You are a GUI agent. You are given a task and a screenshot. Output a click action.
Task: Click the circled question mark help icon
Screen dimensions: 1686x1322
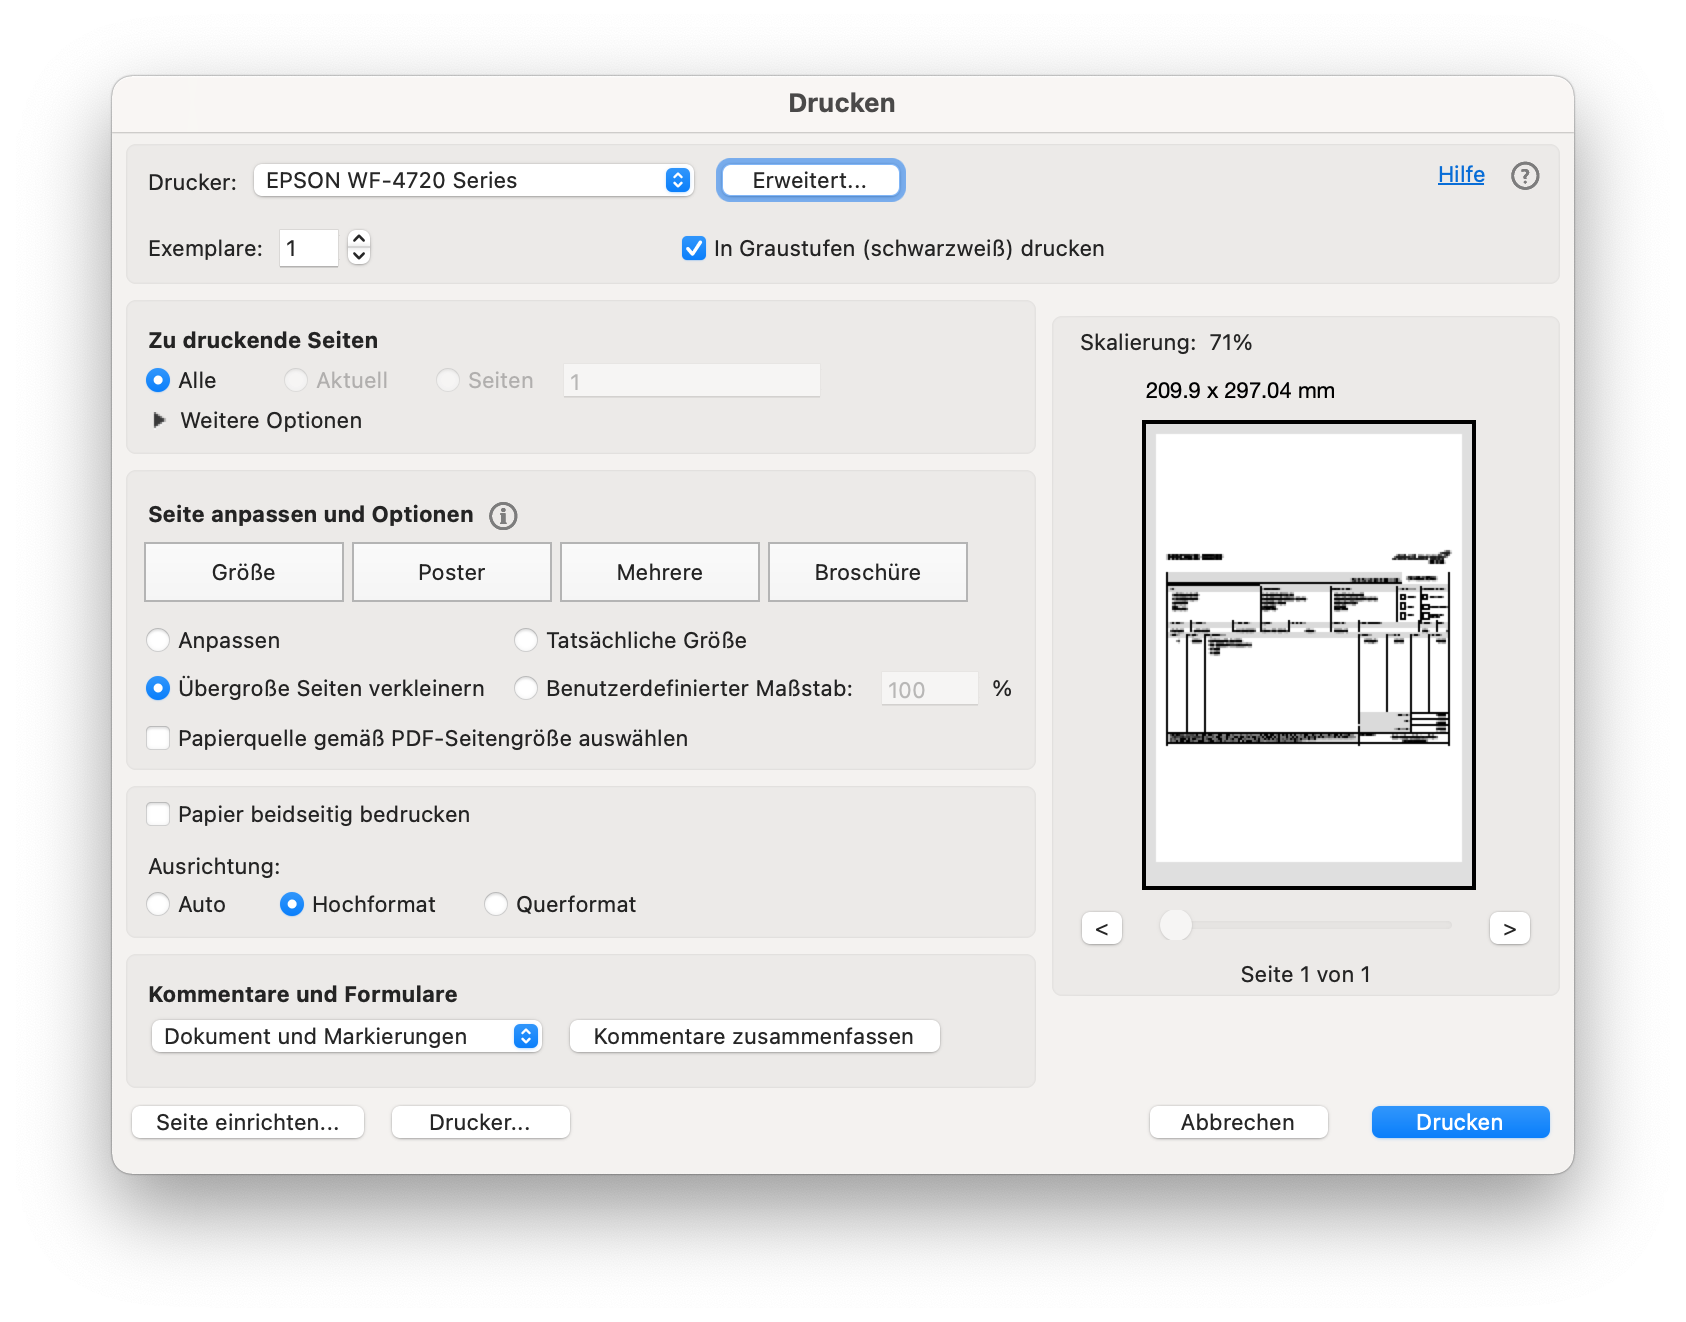1524,176
